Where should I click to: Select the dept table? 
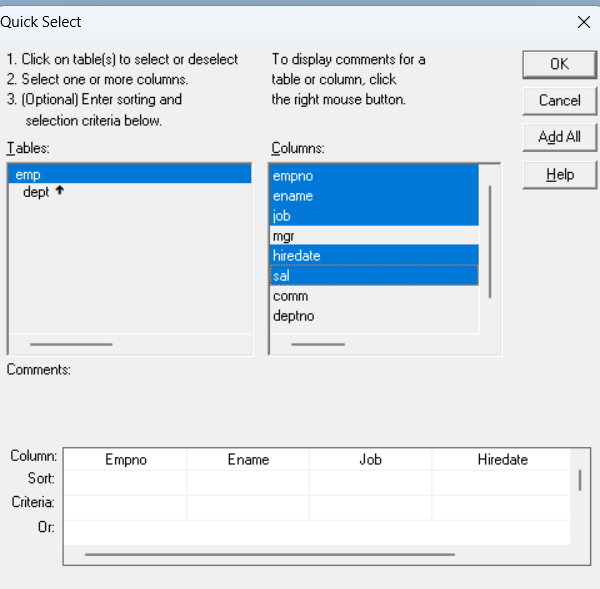tap(36, 192)
